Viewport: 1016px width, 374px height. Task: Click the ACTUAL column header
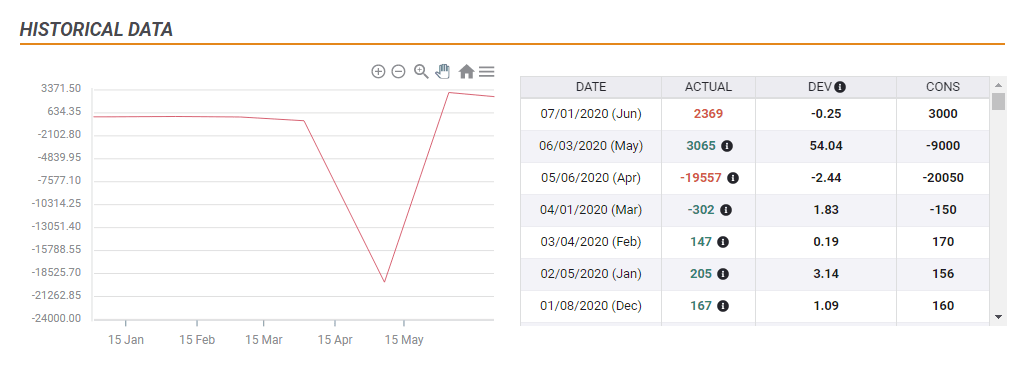tap(708, 87)
